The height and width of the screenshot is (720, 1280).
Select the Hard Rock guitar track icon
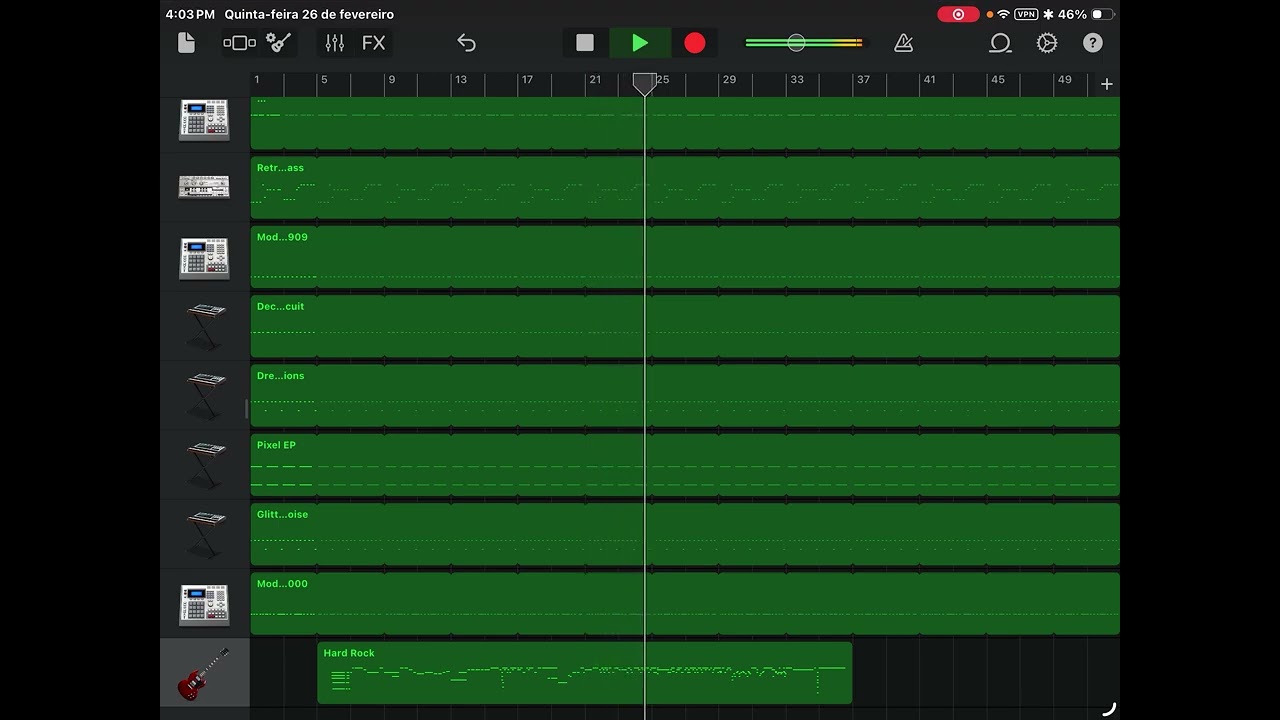(x=204, y=673)
